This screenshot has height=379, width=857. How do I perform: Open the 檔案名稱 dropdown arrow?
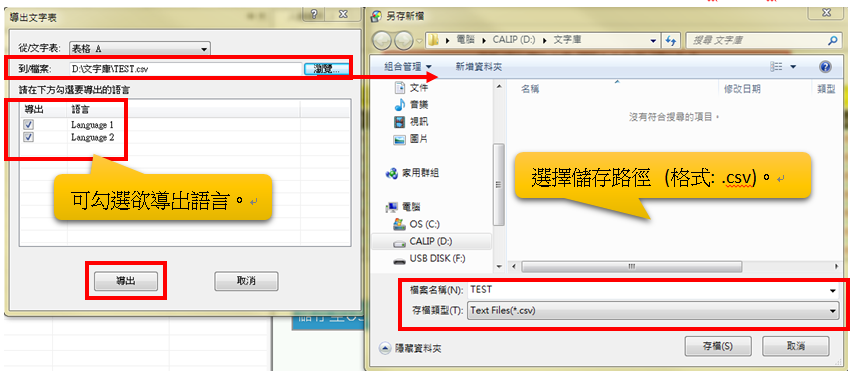[833, 291]
